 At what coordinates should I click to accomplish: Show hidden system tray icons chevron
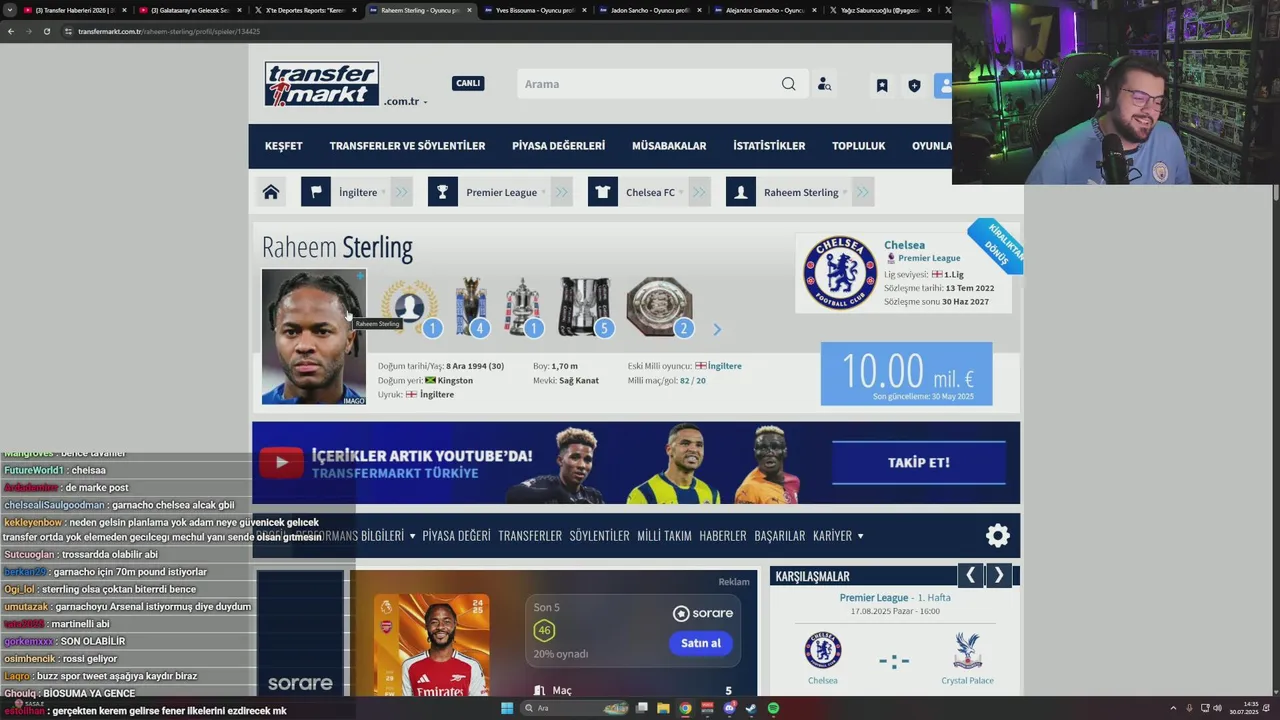point(1173,708)
